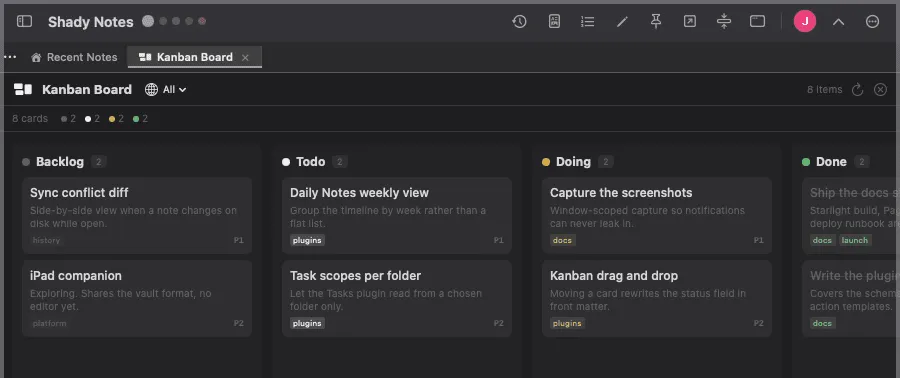
Task: Click Todo column count badge
Action: click(340, 162)
